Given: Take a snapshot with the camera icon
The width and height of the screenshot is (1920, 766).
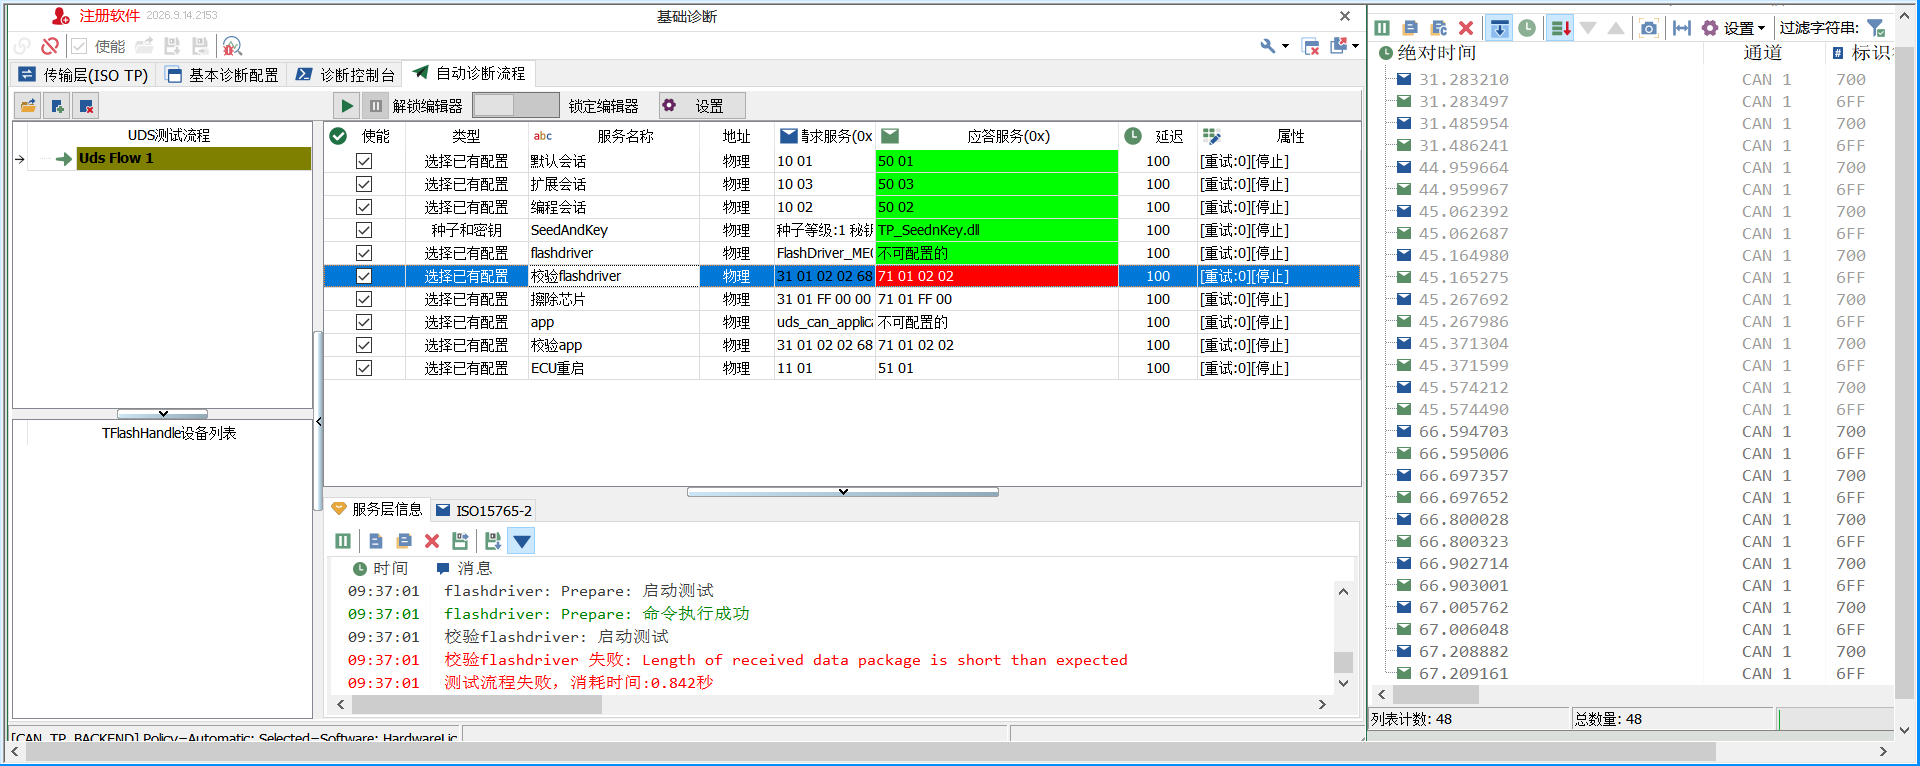Looking at the screenshot, I should point(1649,28).
